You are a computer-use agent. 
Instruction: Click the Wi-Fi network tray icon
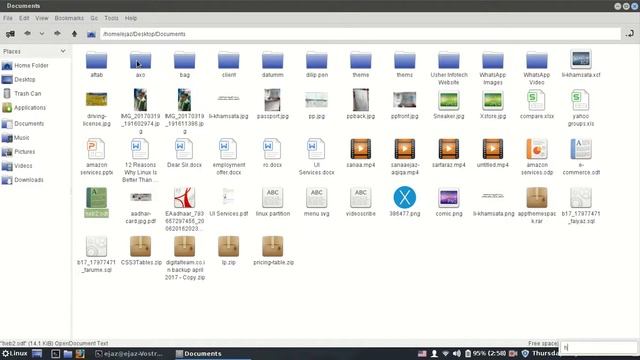[x=445, y=353]
